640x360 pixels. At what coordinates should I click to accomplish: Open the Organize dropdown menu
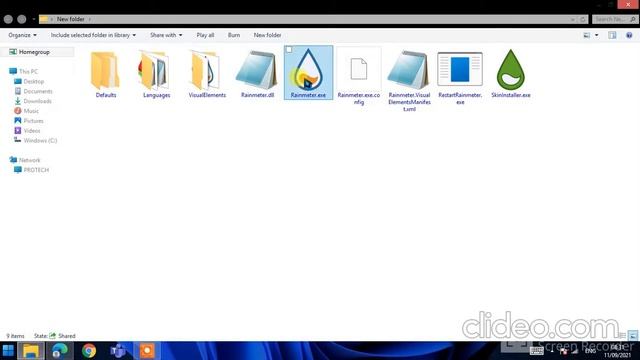pyautogui.click(x=22, y=35)
